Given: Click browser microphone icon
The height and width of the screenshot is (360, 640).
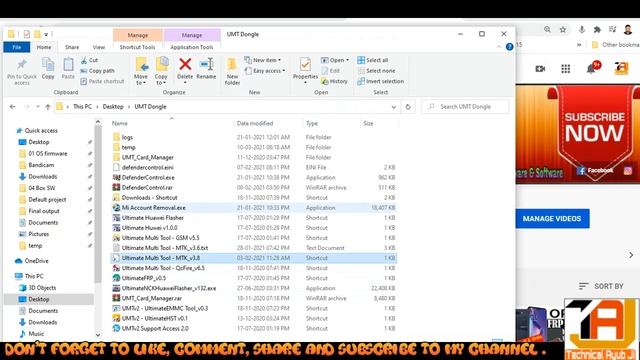Looking at the screenshot, I should coord(582,29).
